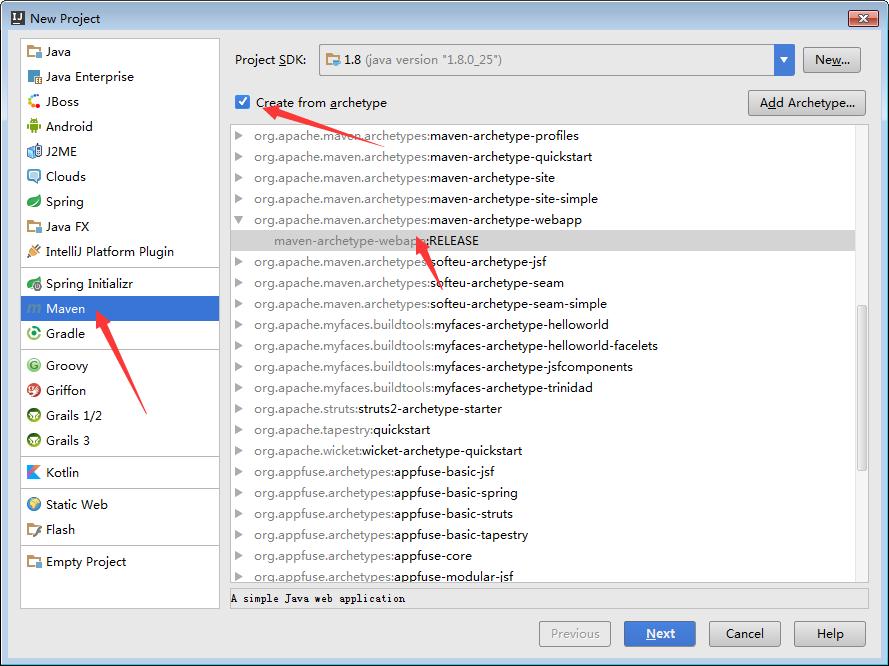Choose the Flash icon

click(34, 529)
